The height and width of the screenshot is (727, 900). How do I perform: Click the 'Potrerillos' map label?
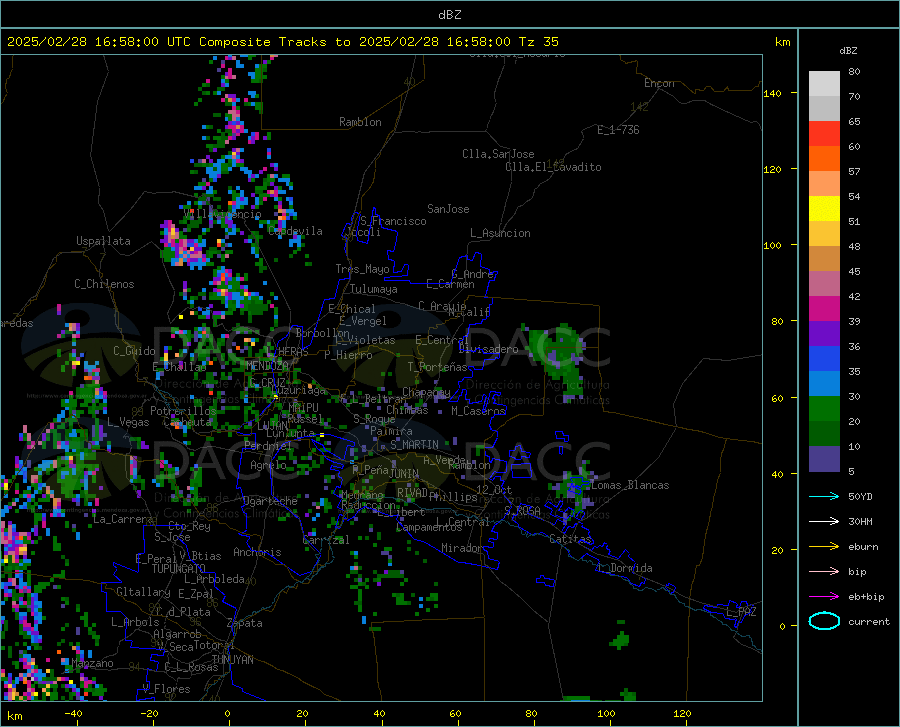point(183,411)
